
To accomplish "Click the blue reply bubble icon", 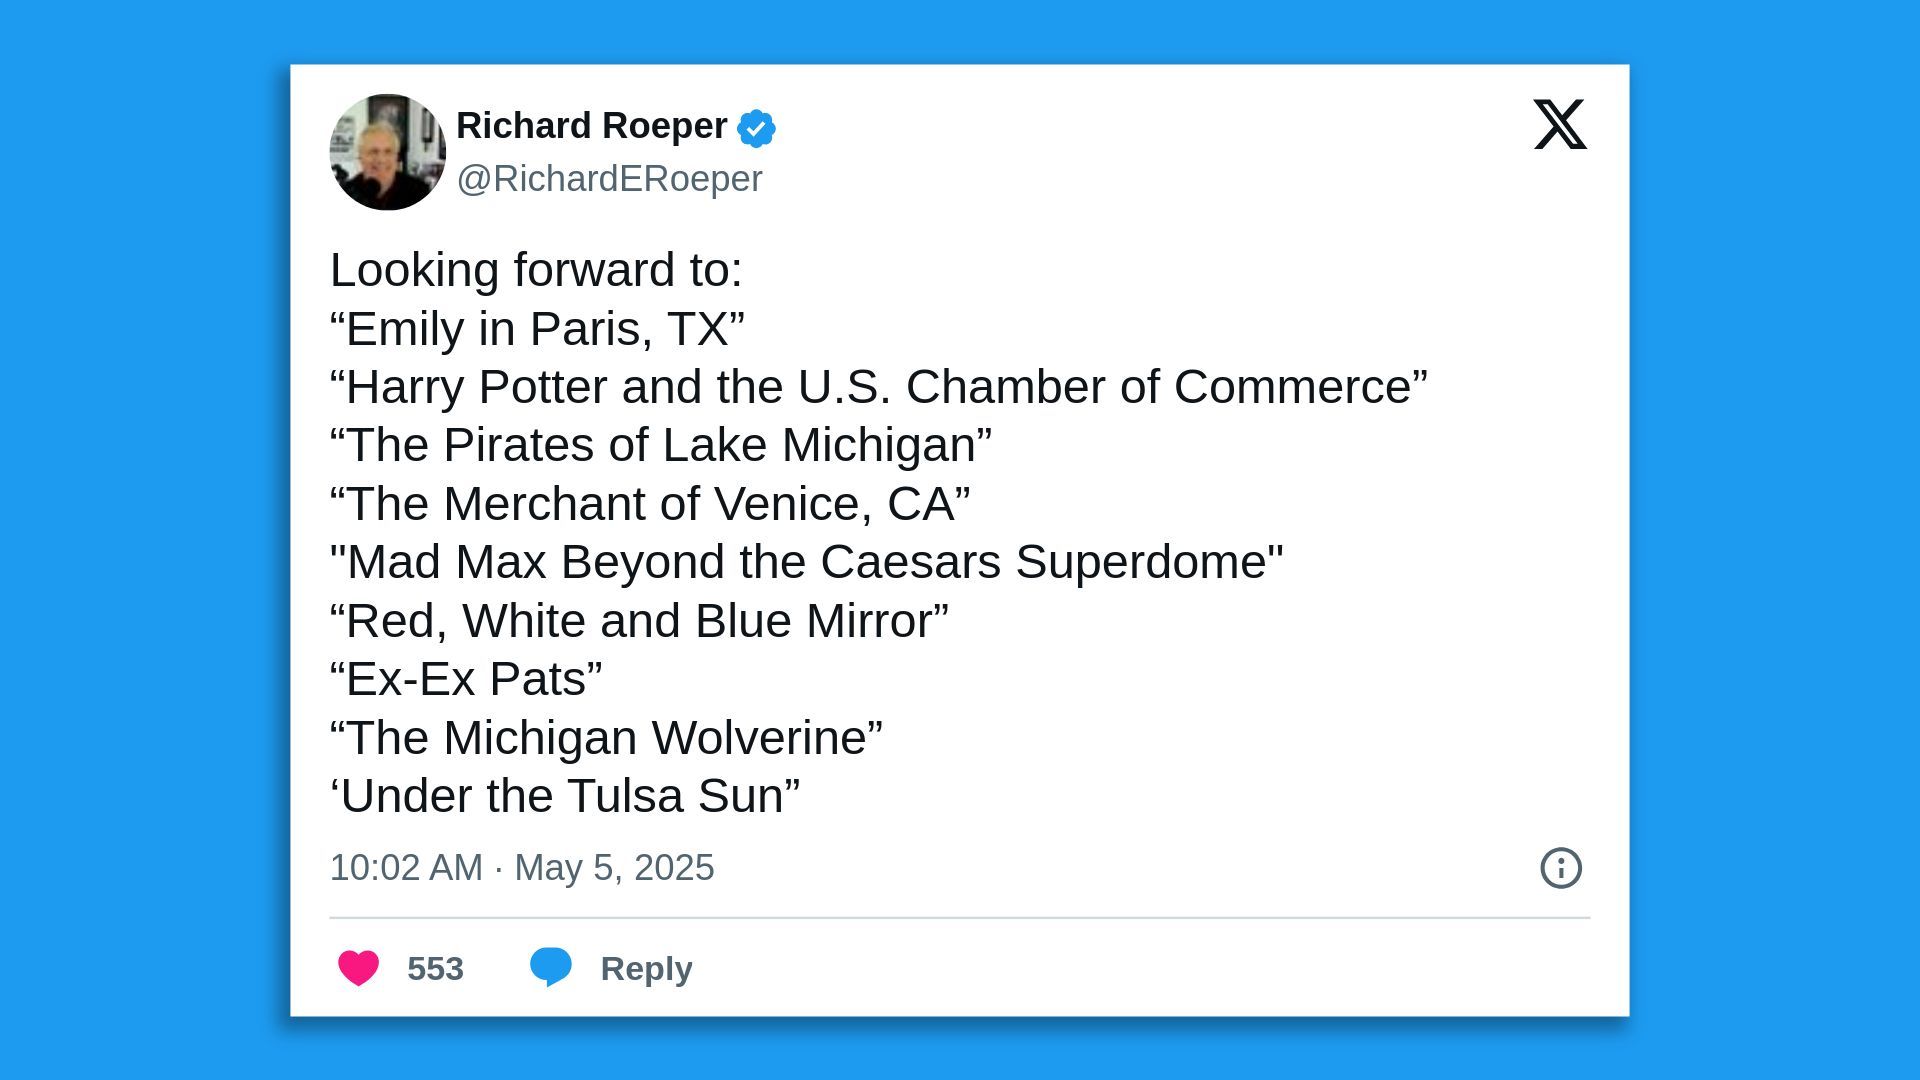I will (x=551, y=967).
